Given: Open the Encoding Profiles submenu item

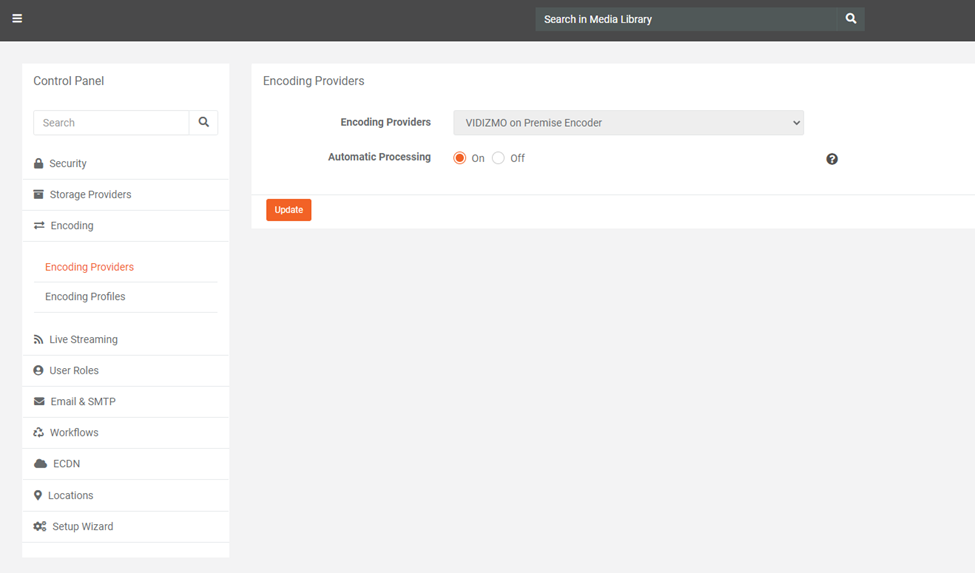Looking at the screenshot, I should [85, 297].
